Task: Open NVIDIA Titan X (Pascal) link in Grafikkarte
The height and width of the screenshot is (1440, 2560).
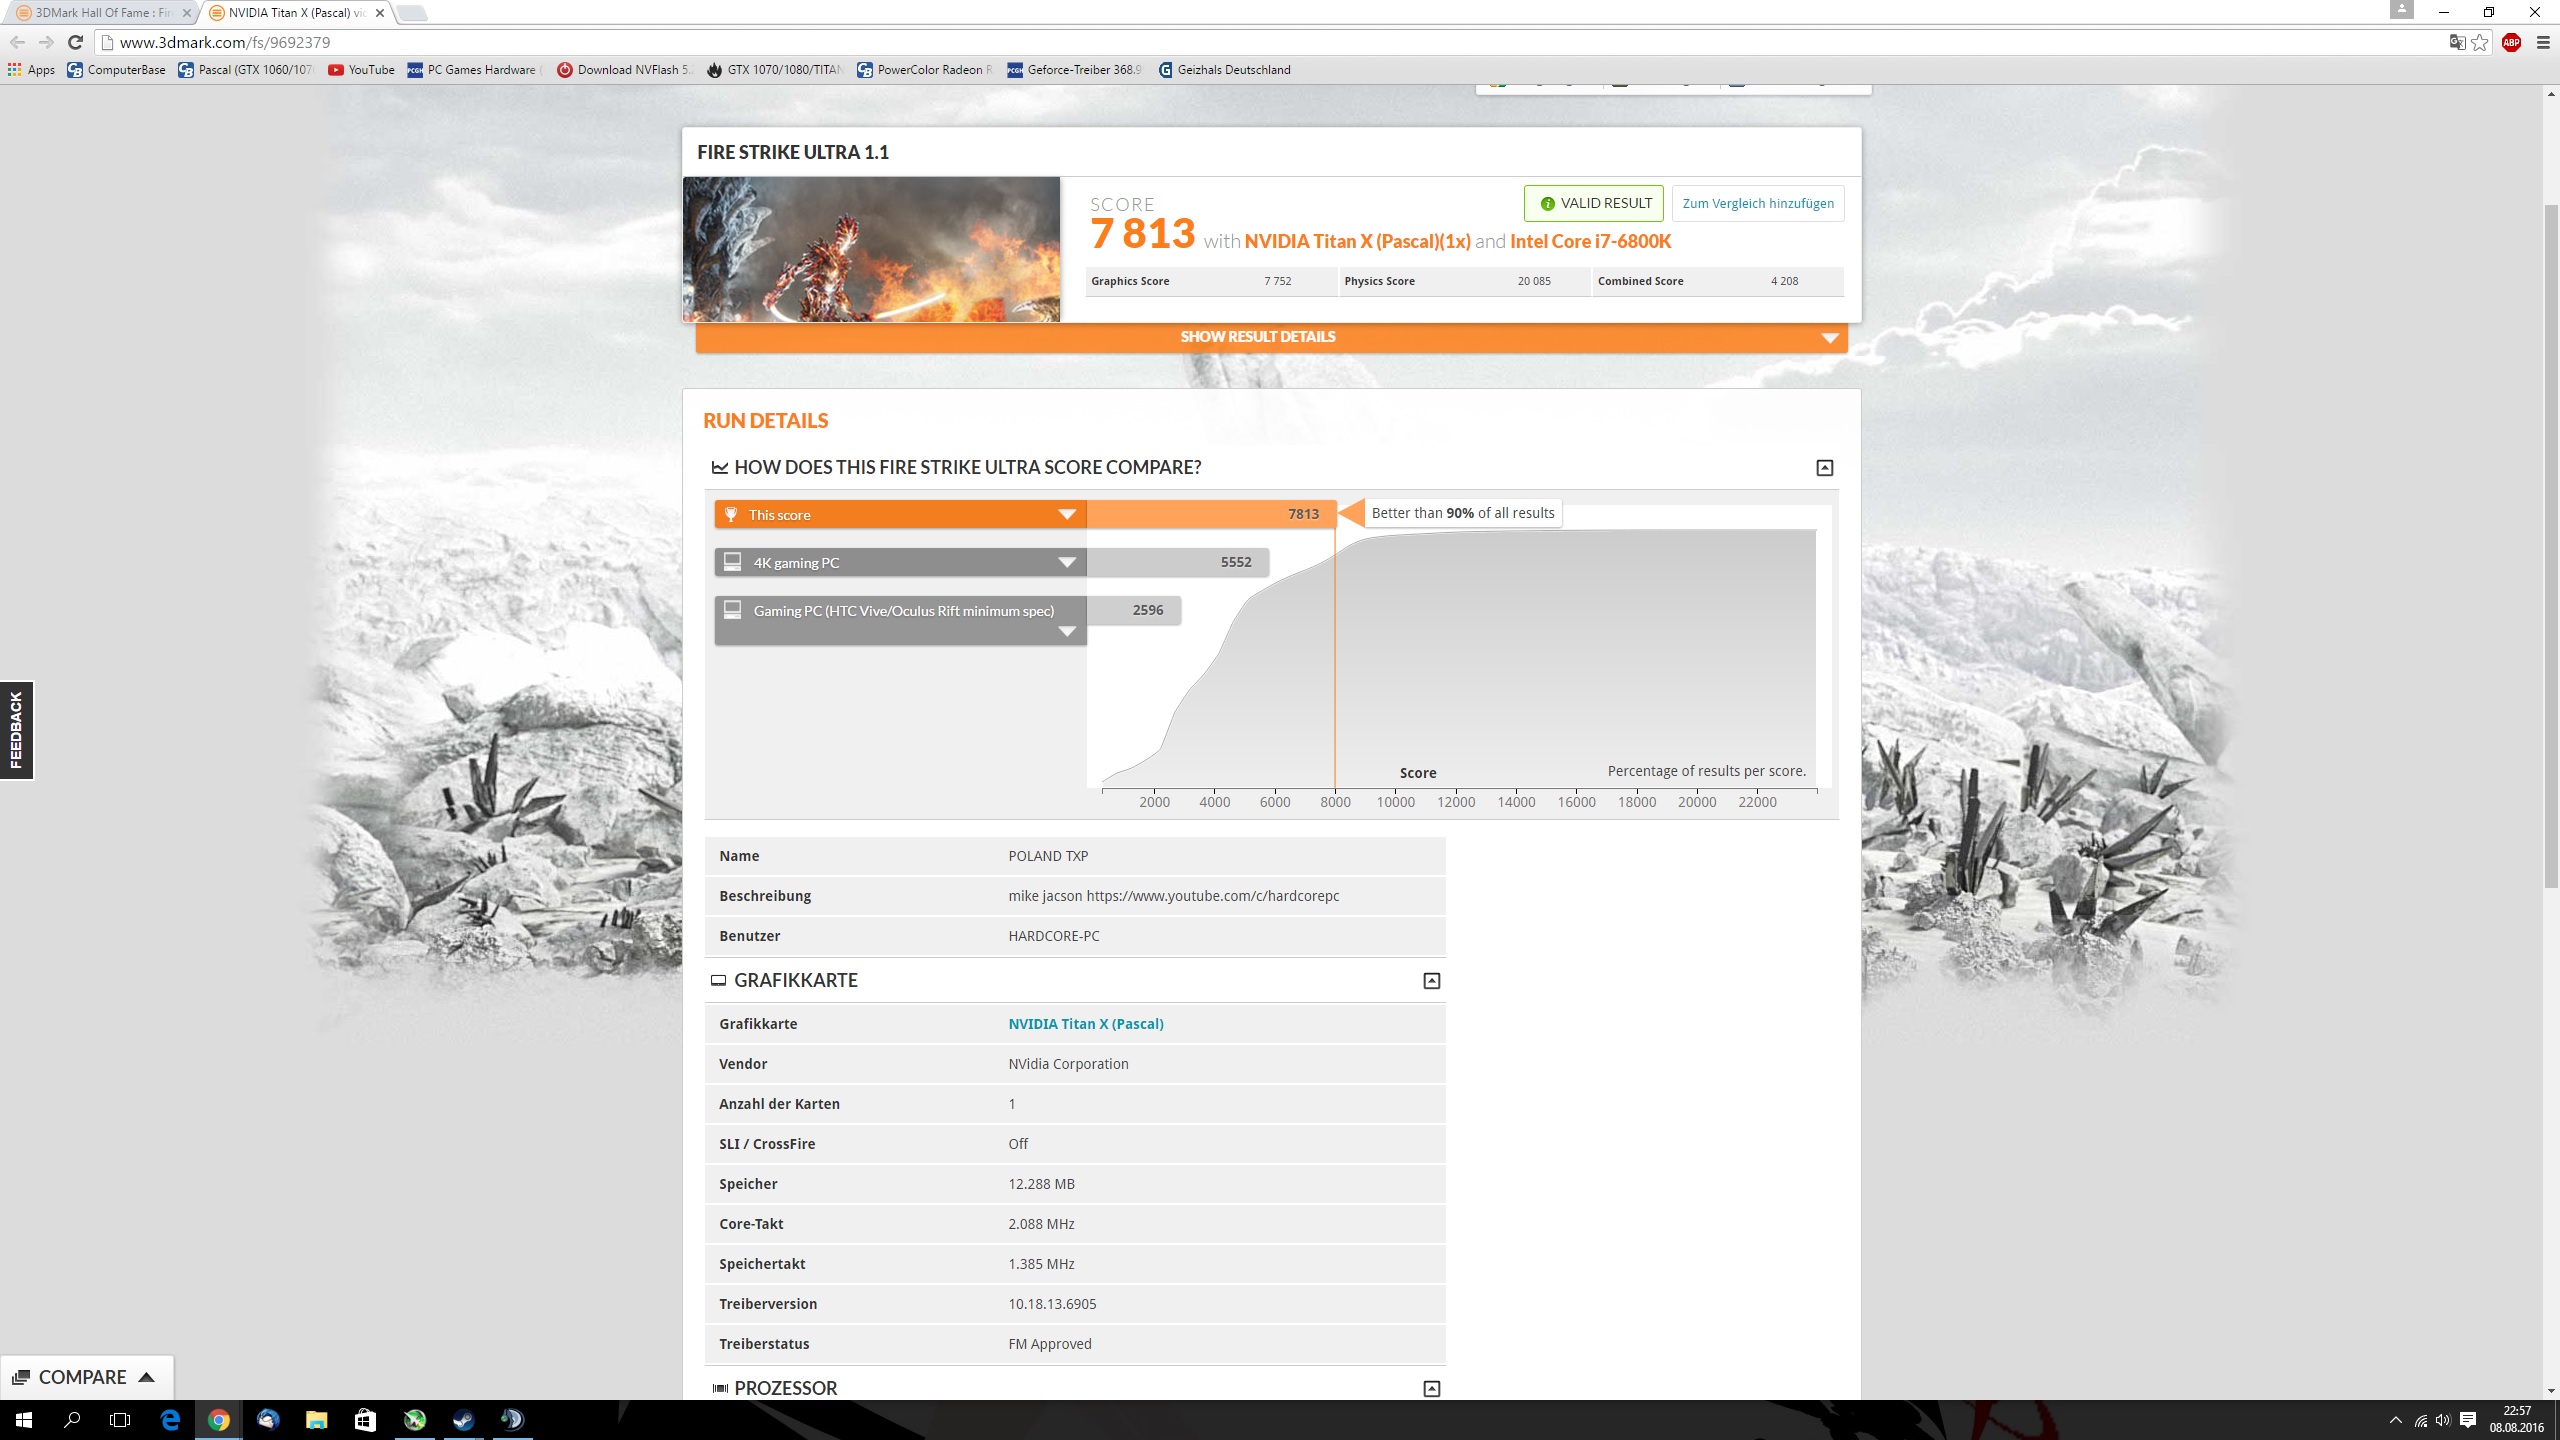Action: (1085, 1024)
